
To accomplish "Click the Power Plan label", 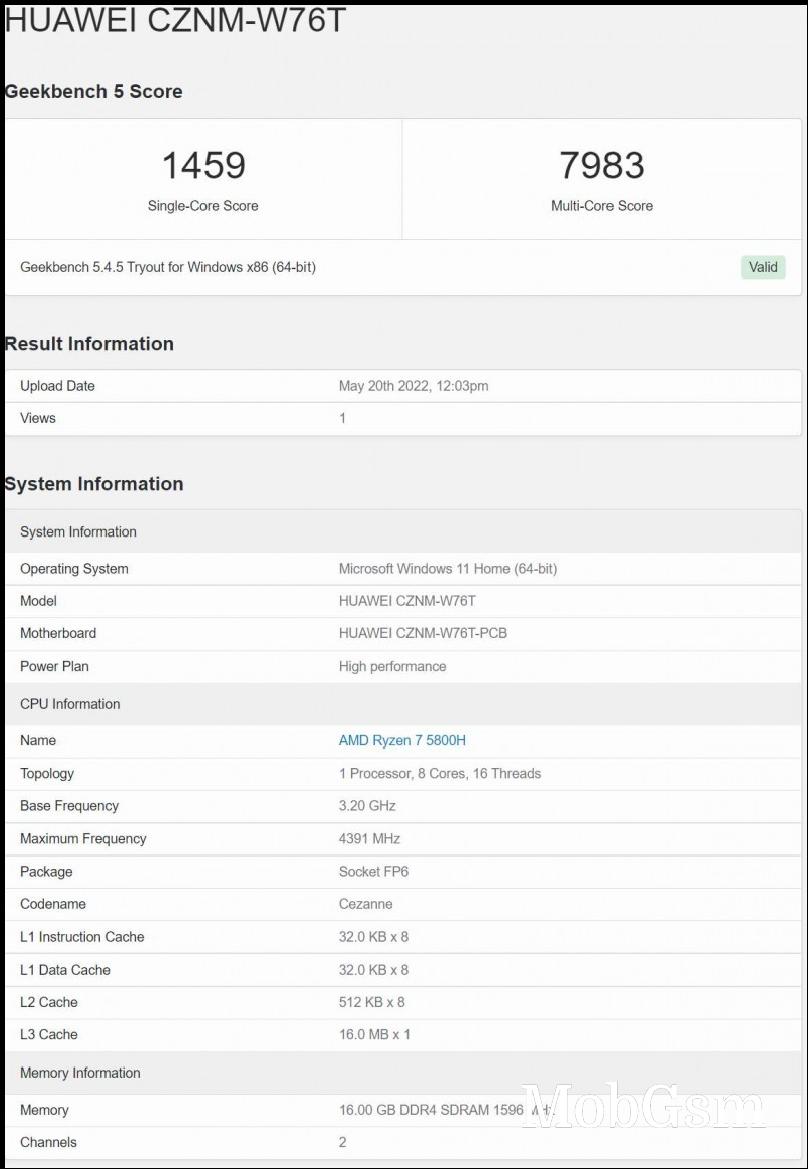I will [54, 667].
